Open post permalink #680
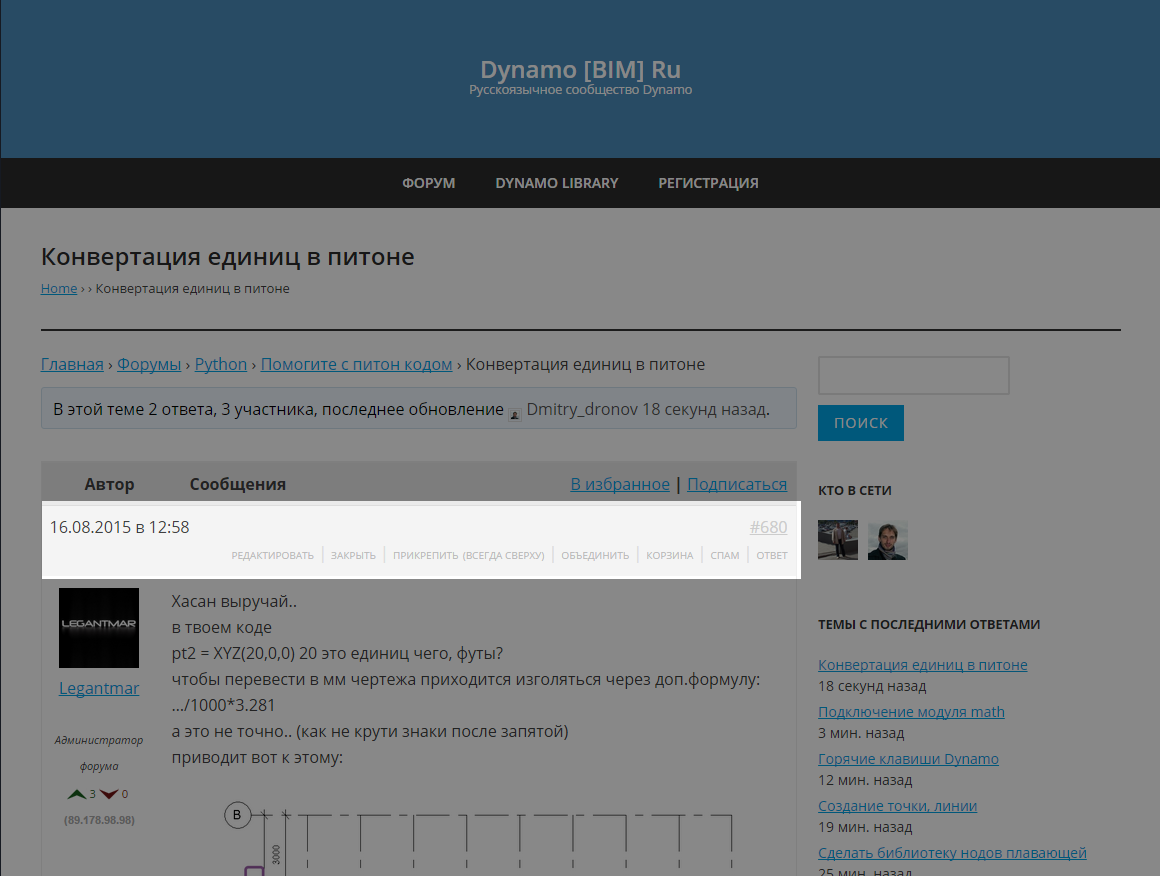1160x876 pixels. click(x=768, y=527)
